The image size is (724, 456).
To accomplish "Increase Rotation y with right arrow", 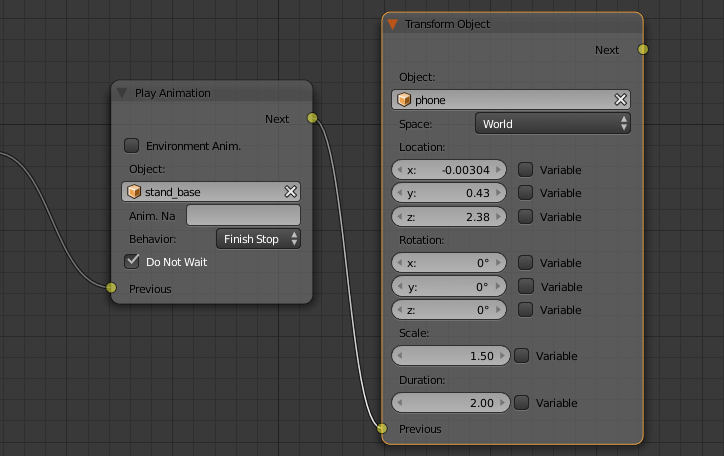I will coord(499,286).
